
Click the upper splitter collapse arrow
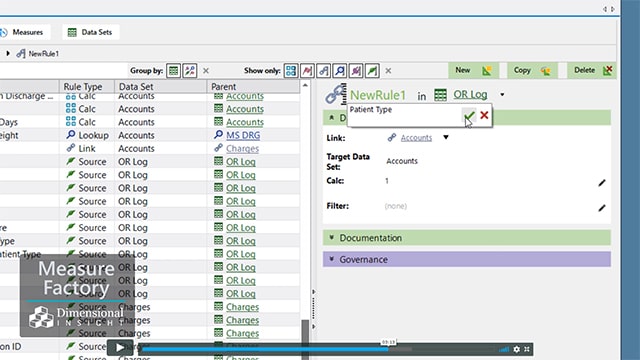313,292
